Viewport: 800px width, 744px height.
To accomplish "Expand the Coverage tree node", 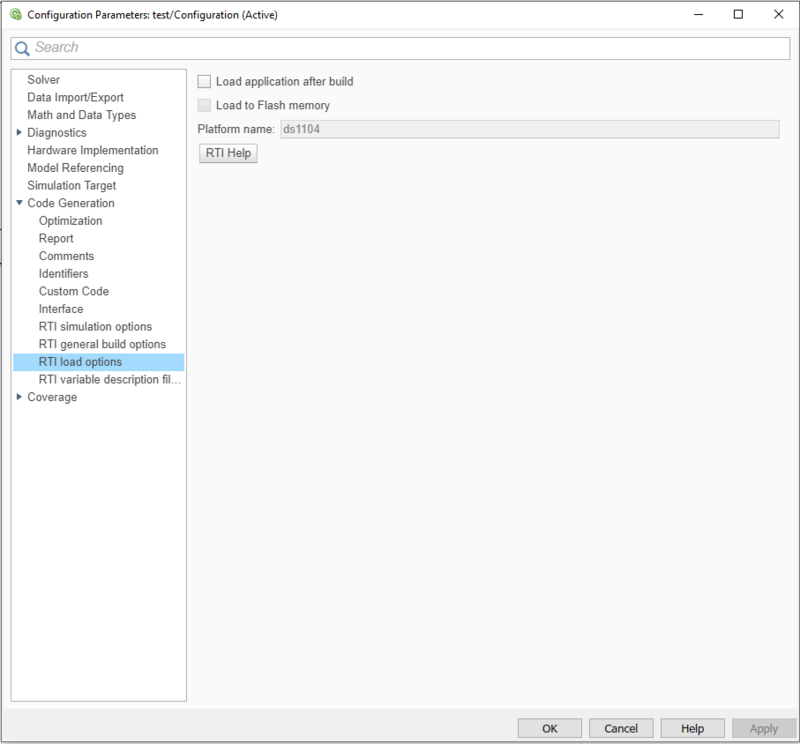I will (19, 397).
